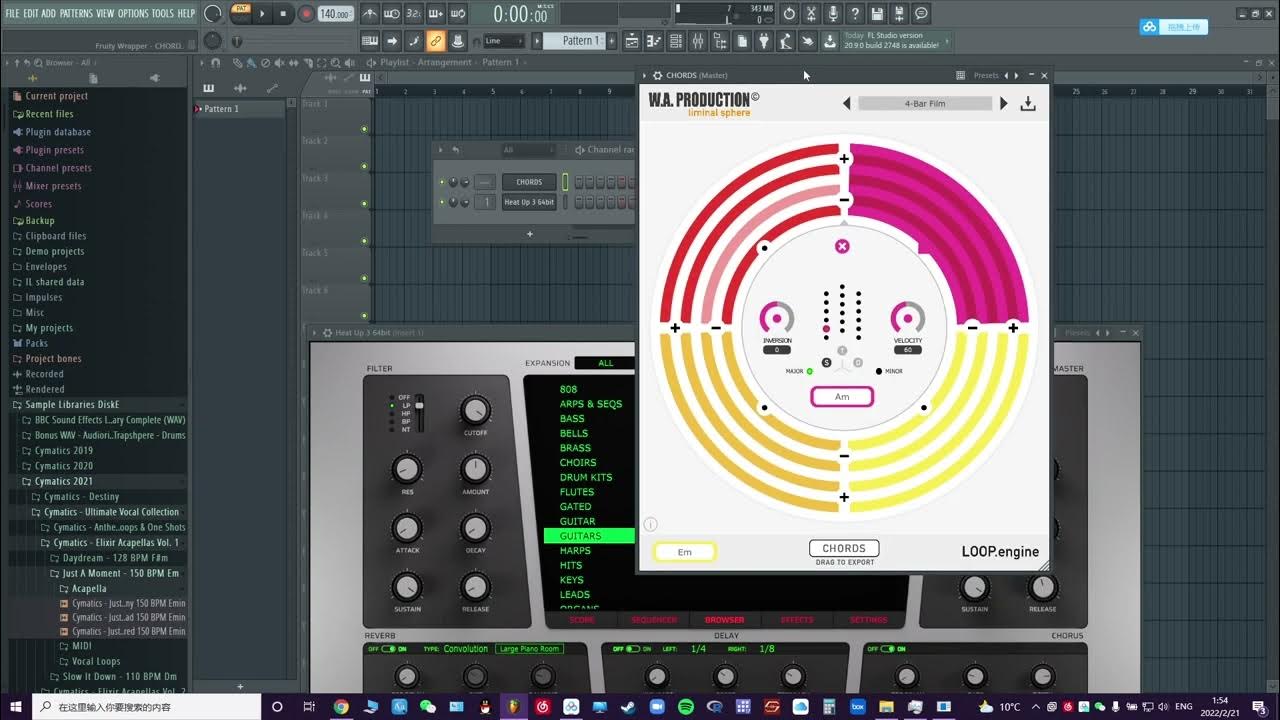Toggle the Reverb OFF/ON switch

[x=386, y=649]
